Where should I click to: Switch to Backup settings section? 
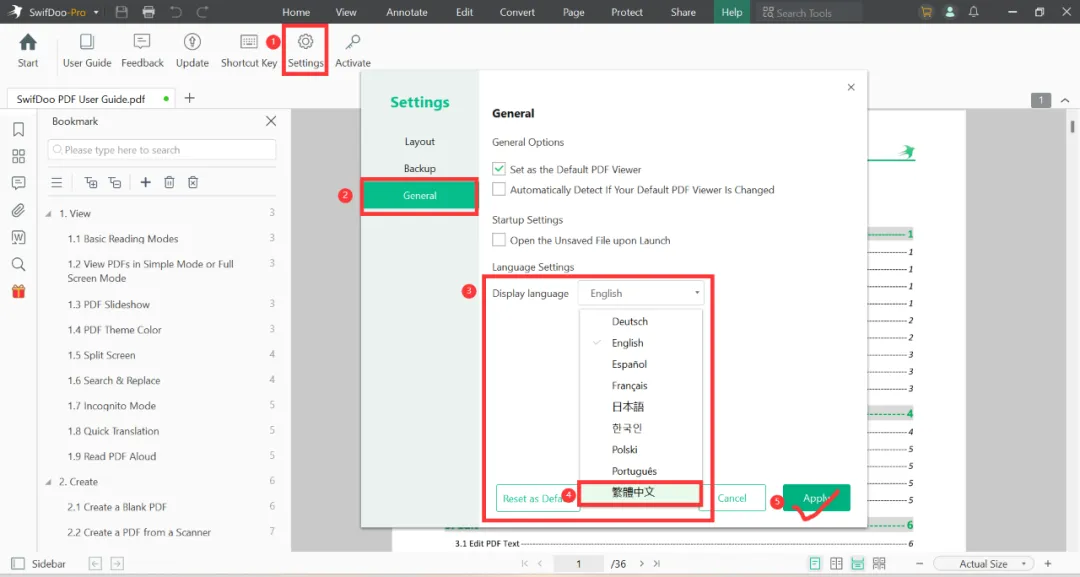tap(419, 168)
